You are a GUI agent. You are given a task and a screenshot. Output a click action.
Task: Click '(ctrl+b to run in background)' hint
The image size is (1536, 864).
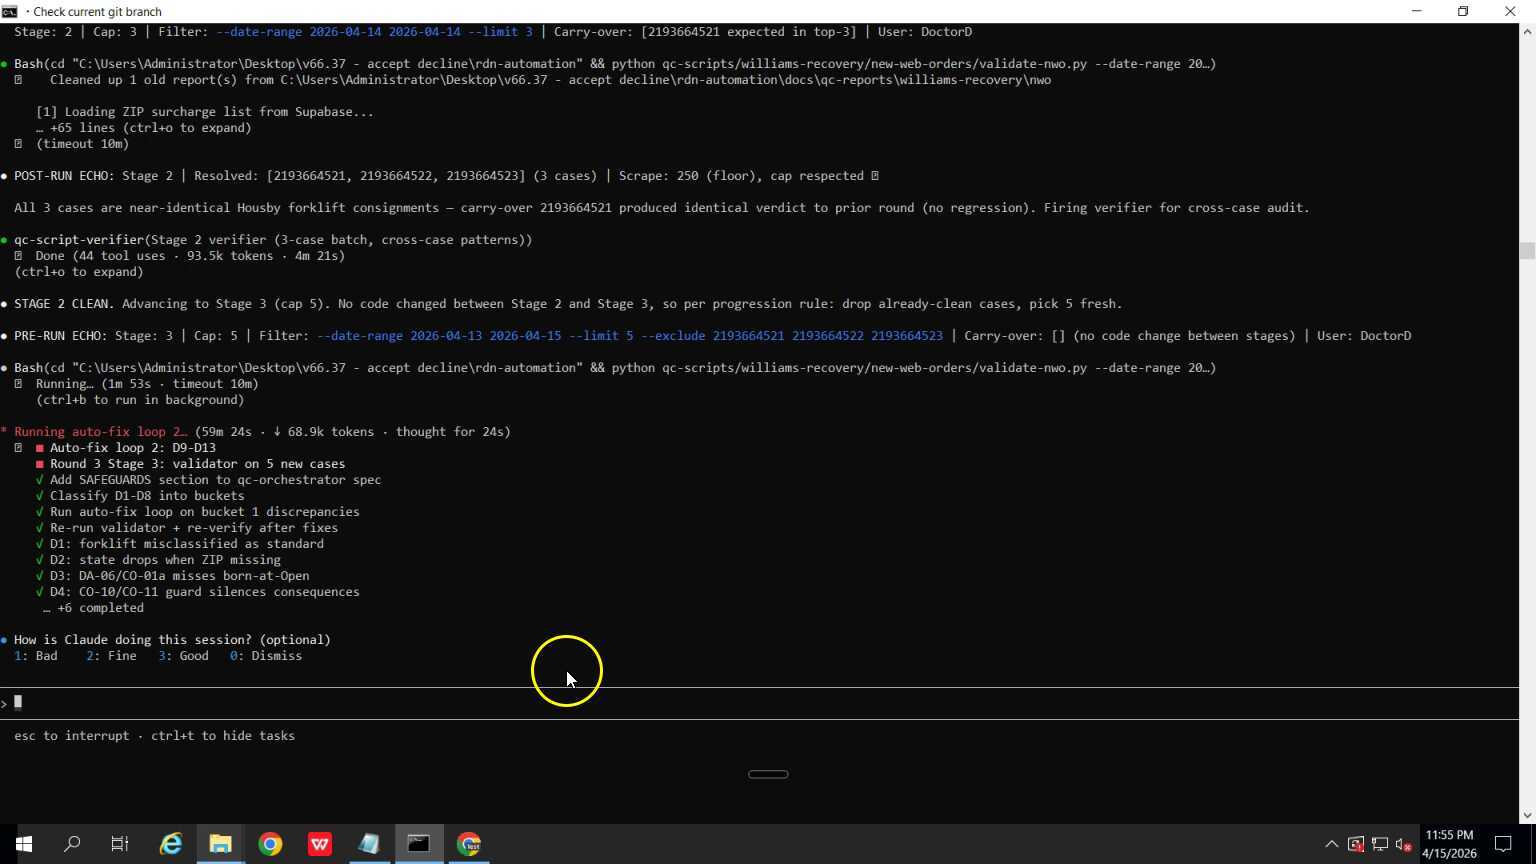pyautogui.click(x=140, y=400)
